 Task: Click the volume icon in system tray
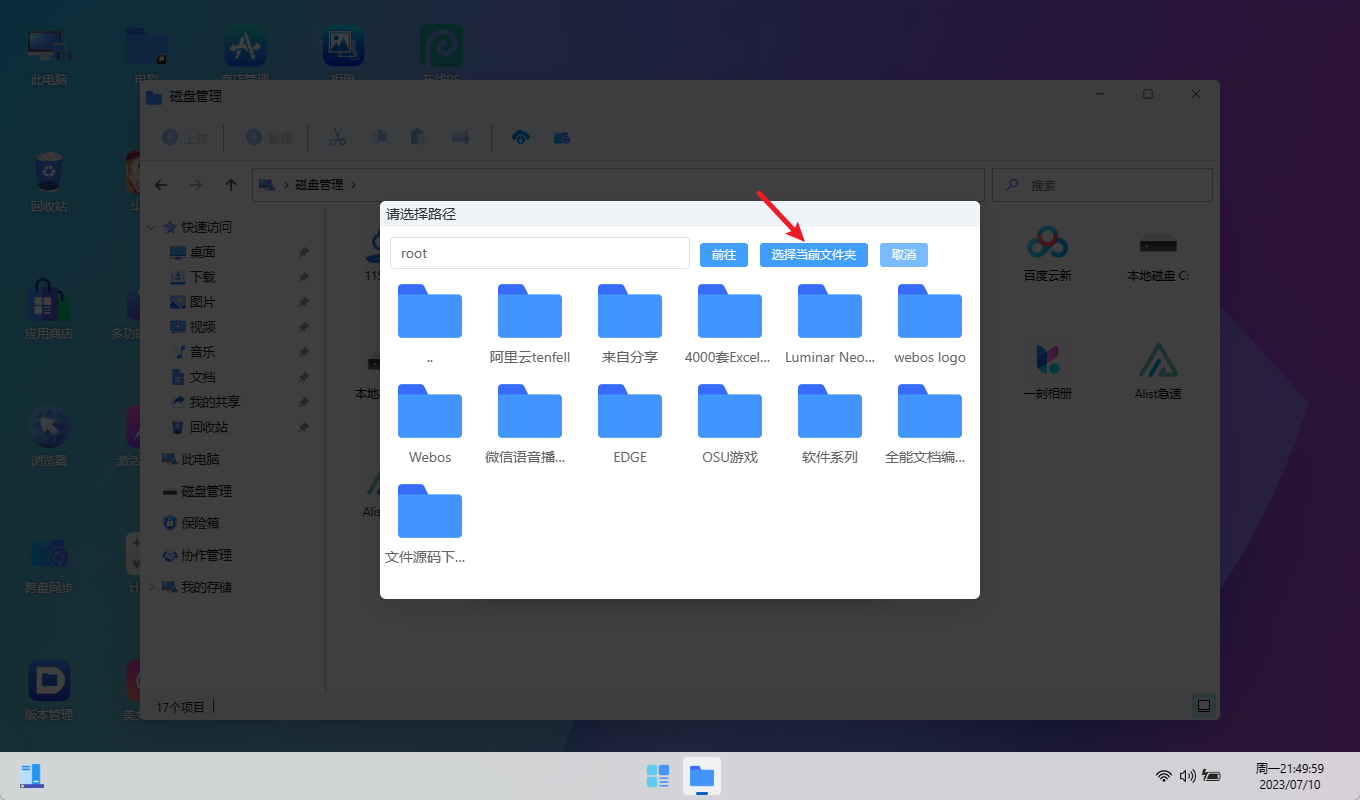(1187, 776)
